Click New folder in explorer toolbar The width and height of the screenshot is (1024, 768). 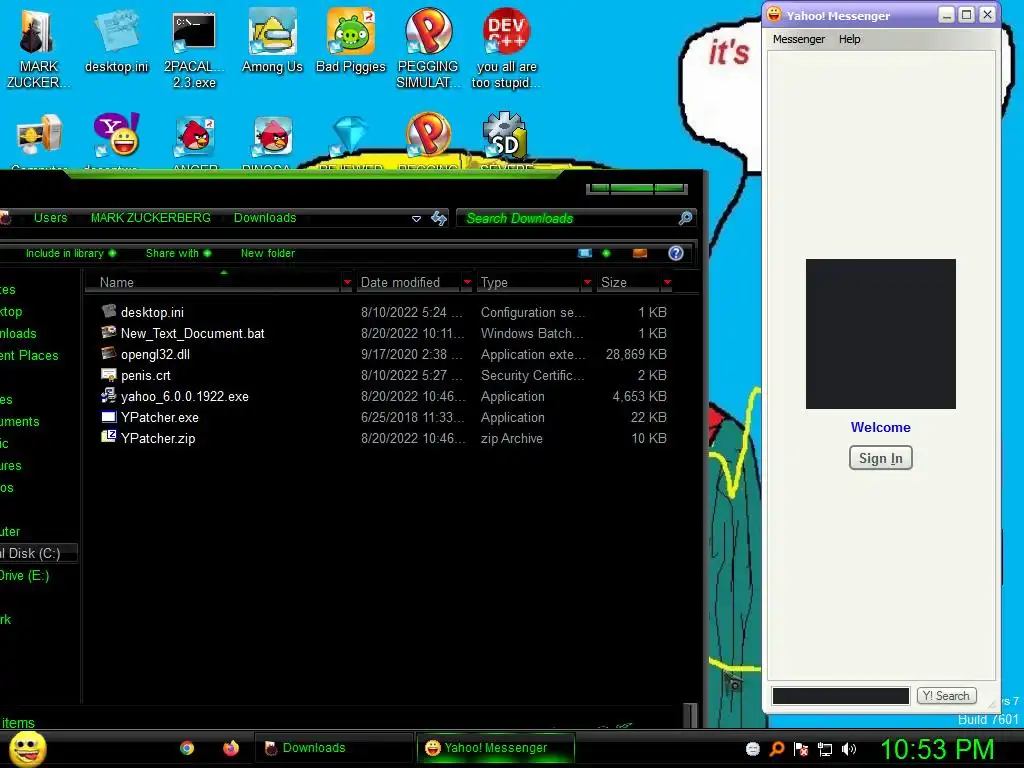coord(268,253)
